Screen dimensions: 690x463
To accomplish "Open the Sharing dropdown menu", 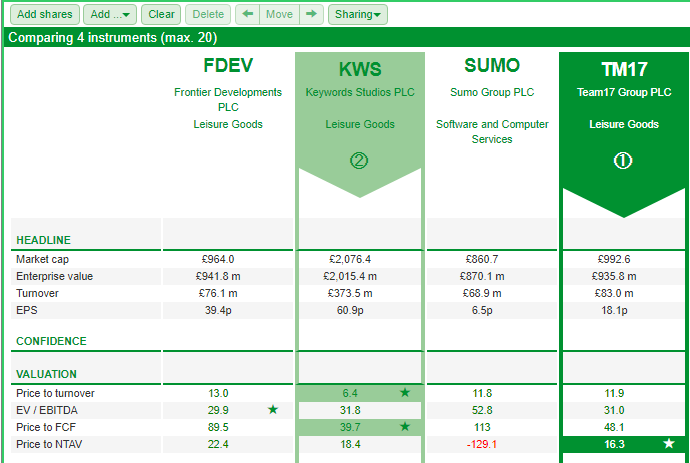I will coord(358,15).
